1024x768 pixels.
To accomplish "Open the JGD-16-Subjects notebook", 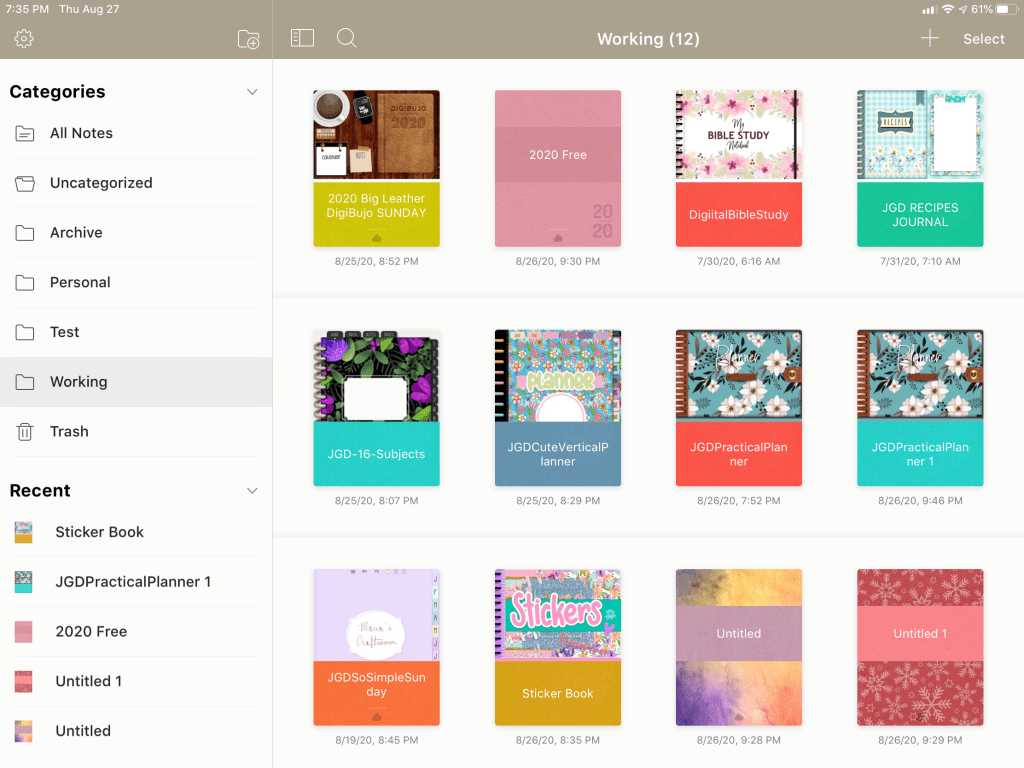I will [x=376, y=408].
